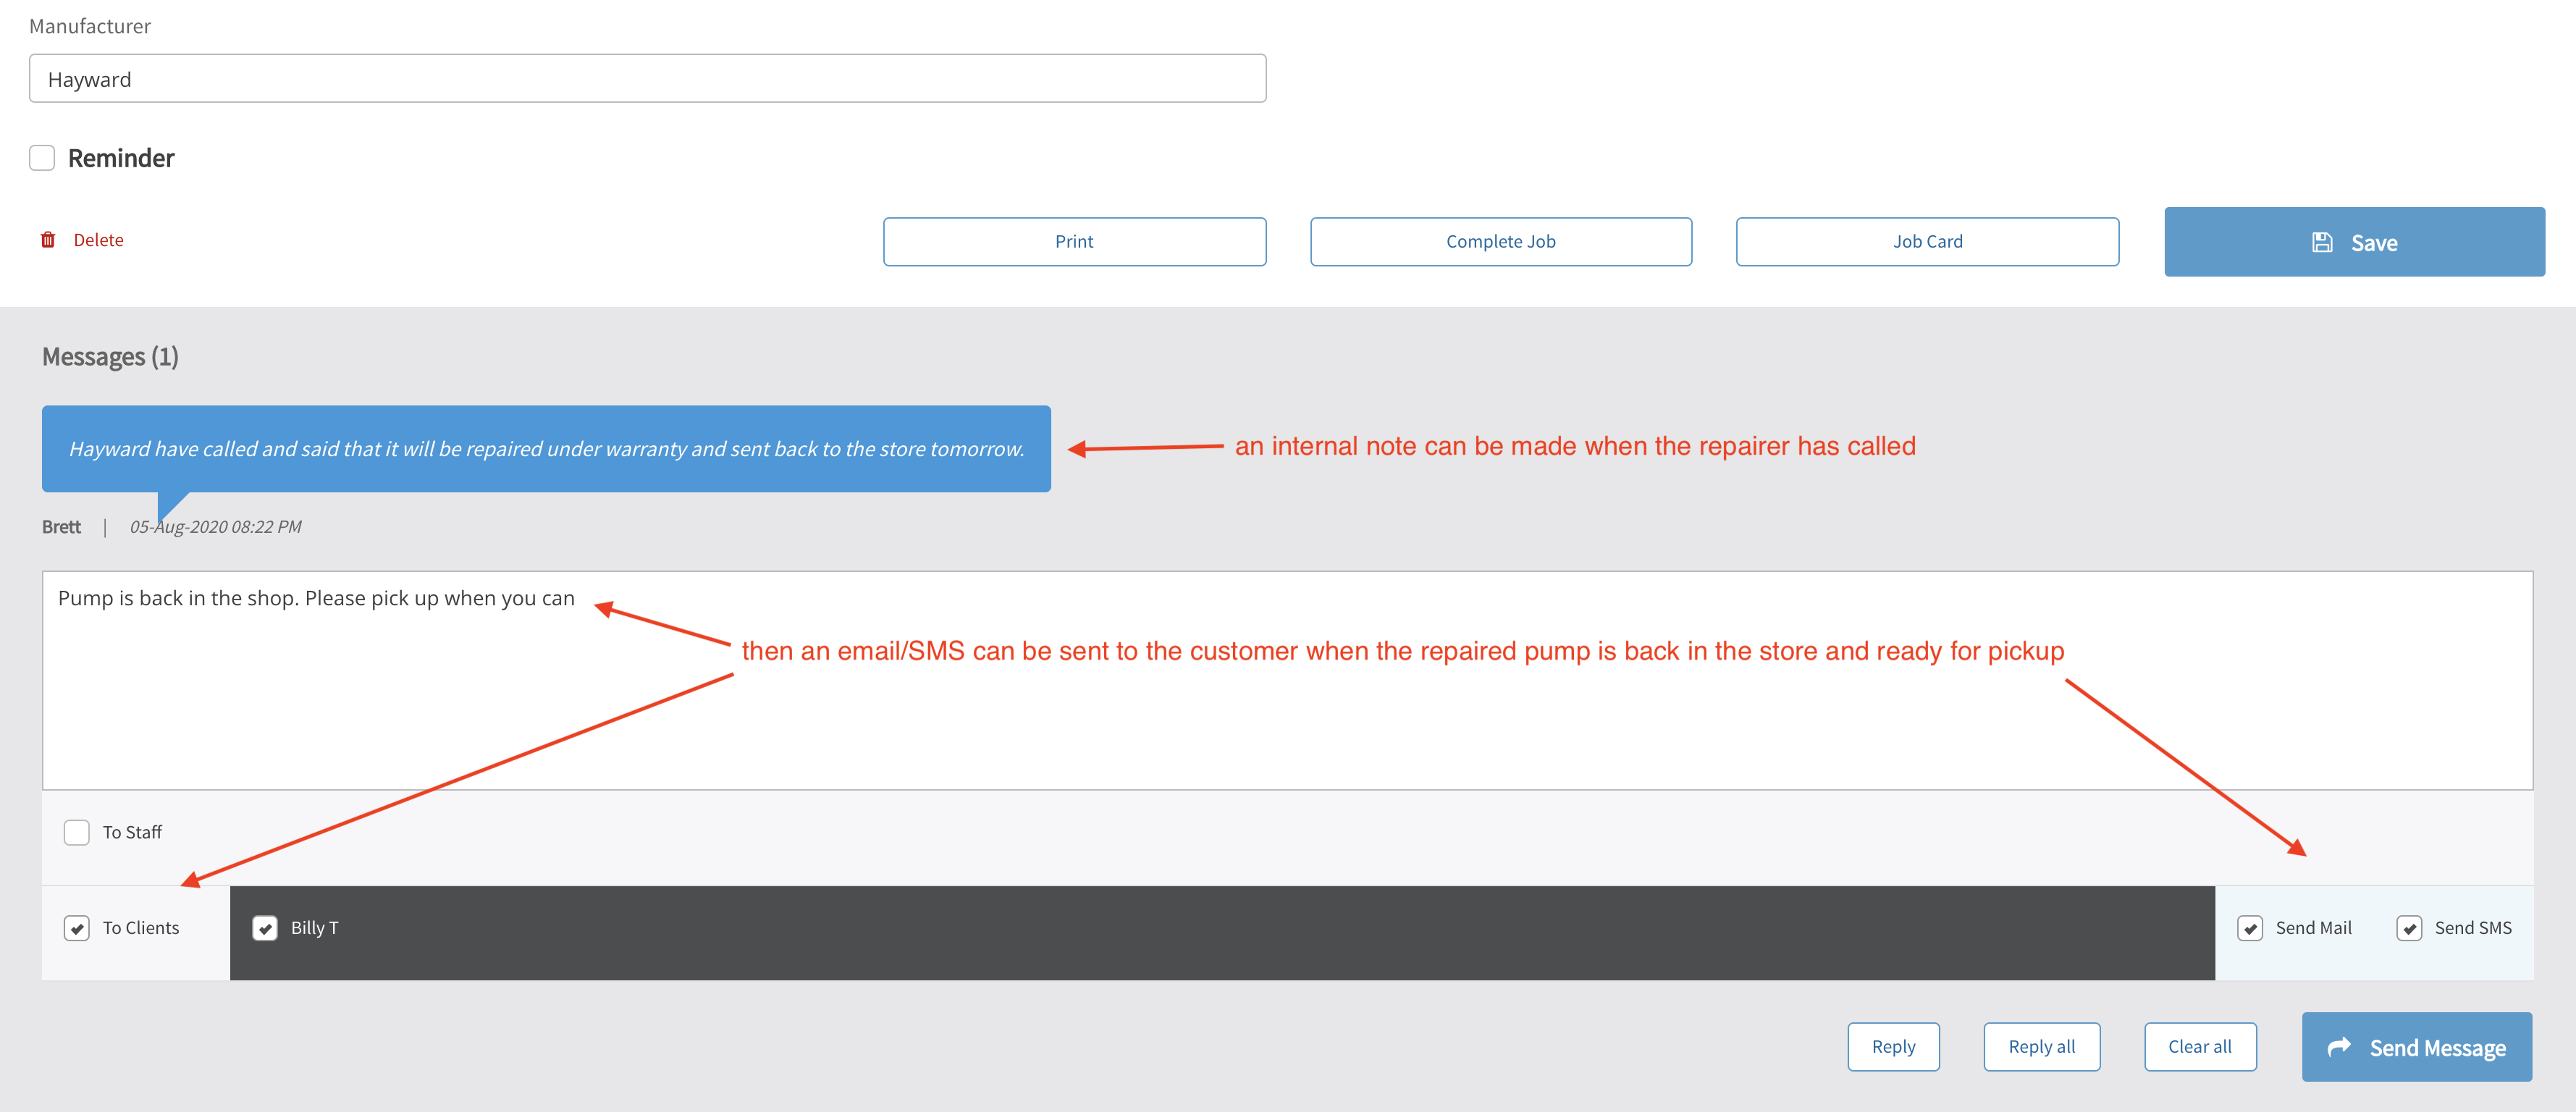Click into the message text area
The height and width of the screenshot is (1115, 2576).
click(1287, 681)
